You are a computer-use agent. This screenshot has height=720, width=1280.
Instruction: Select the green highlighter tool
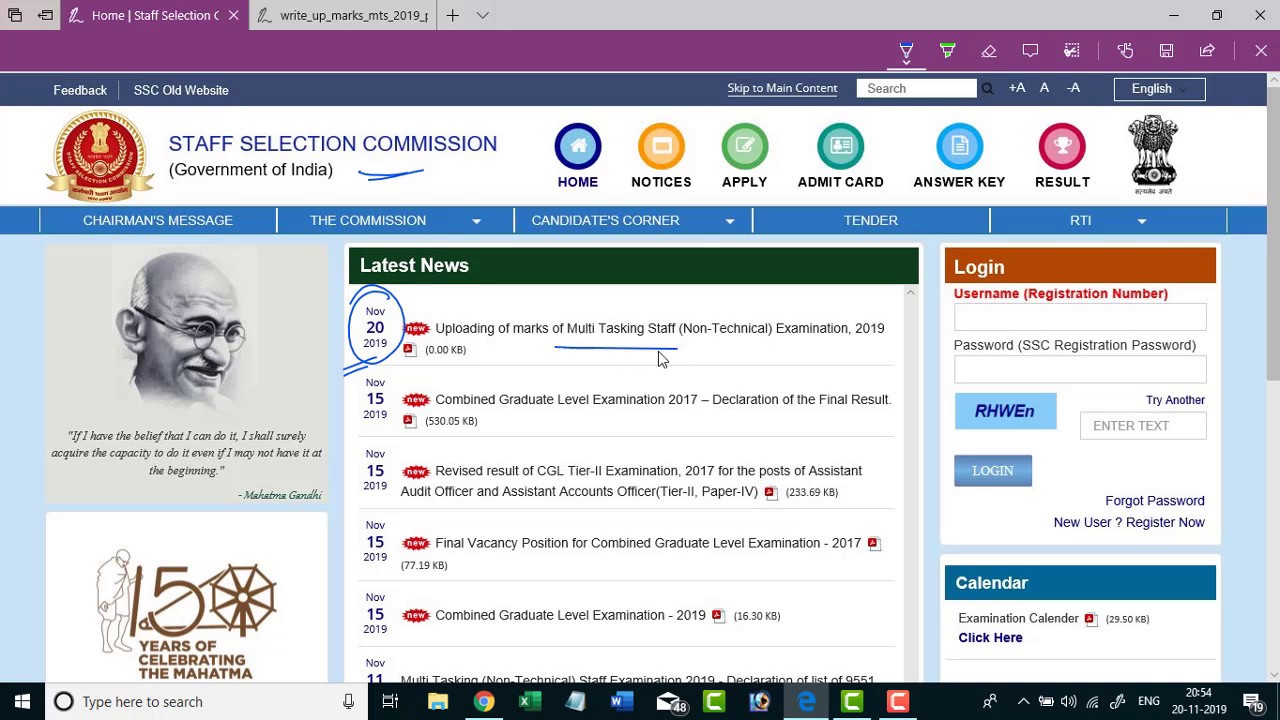click(947, 51)
